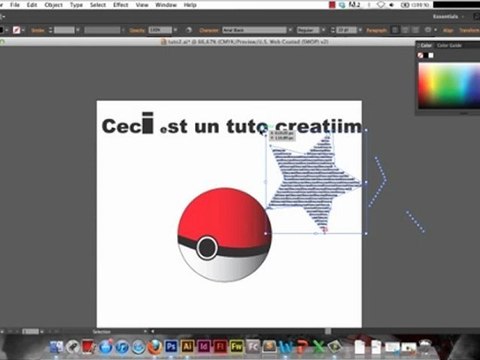480x360 pixels.
Task: Click the Character panel link
Action: 209,30
